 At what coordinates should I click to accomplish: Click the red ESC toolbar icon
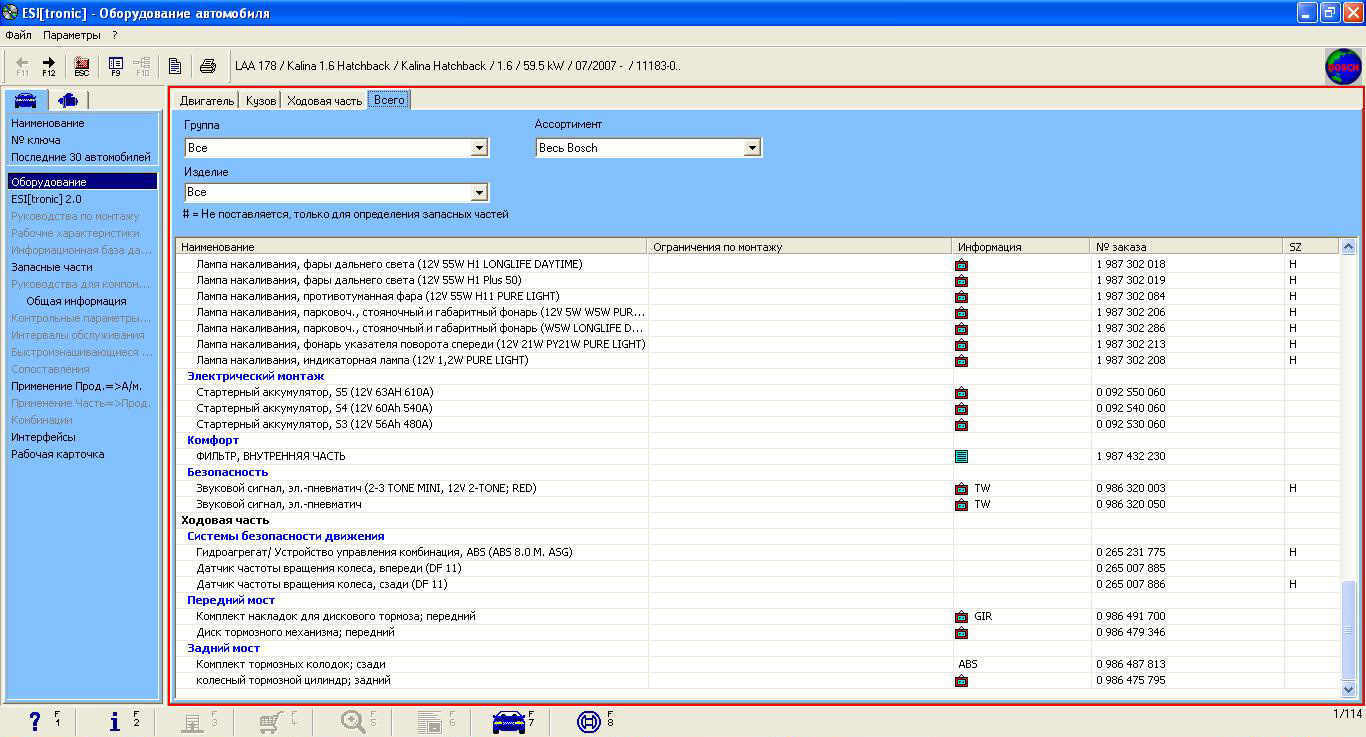(x=82, y=66)
